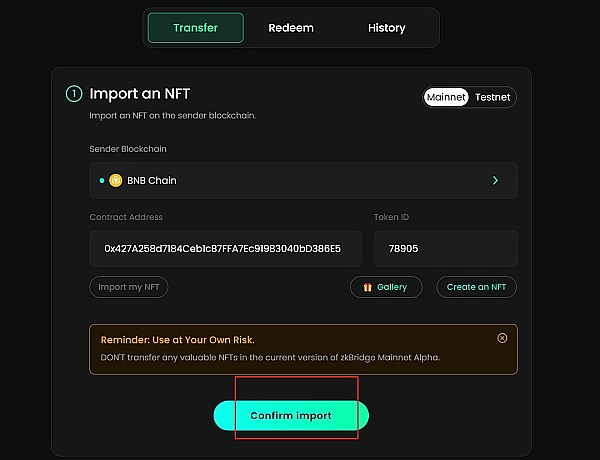600x460 pixels.
Task: Click the green status dot beside BNB Chain
Action: tap(102, 181)
